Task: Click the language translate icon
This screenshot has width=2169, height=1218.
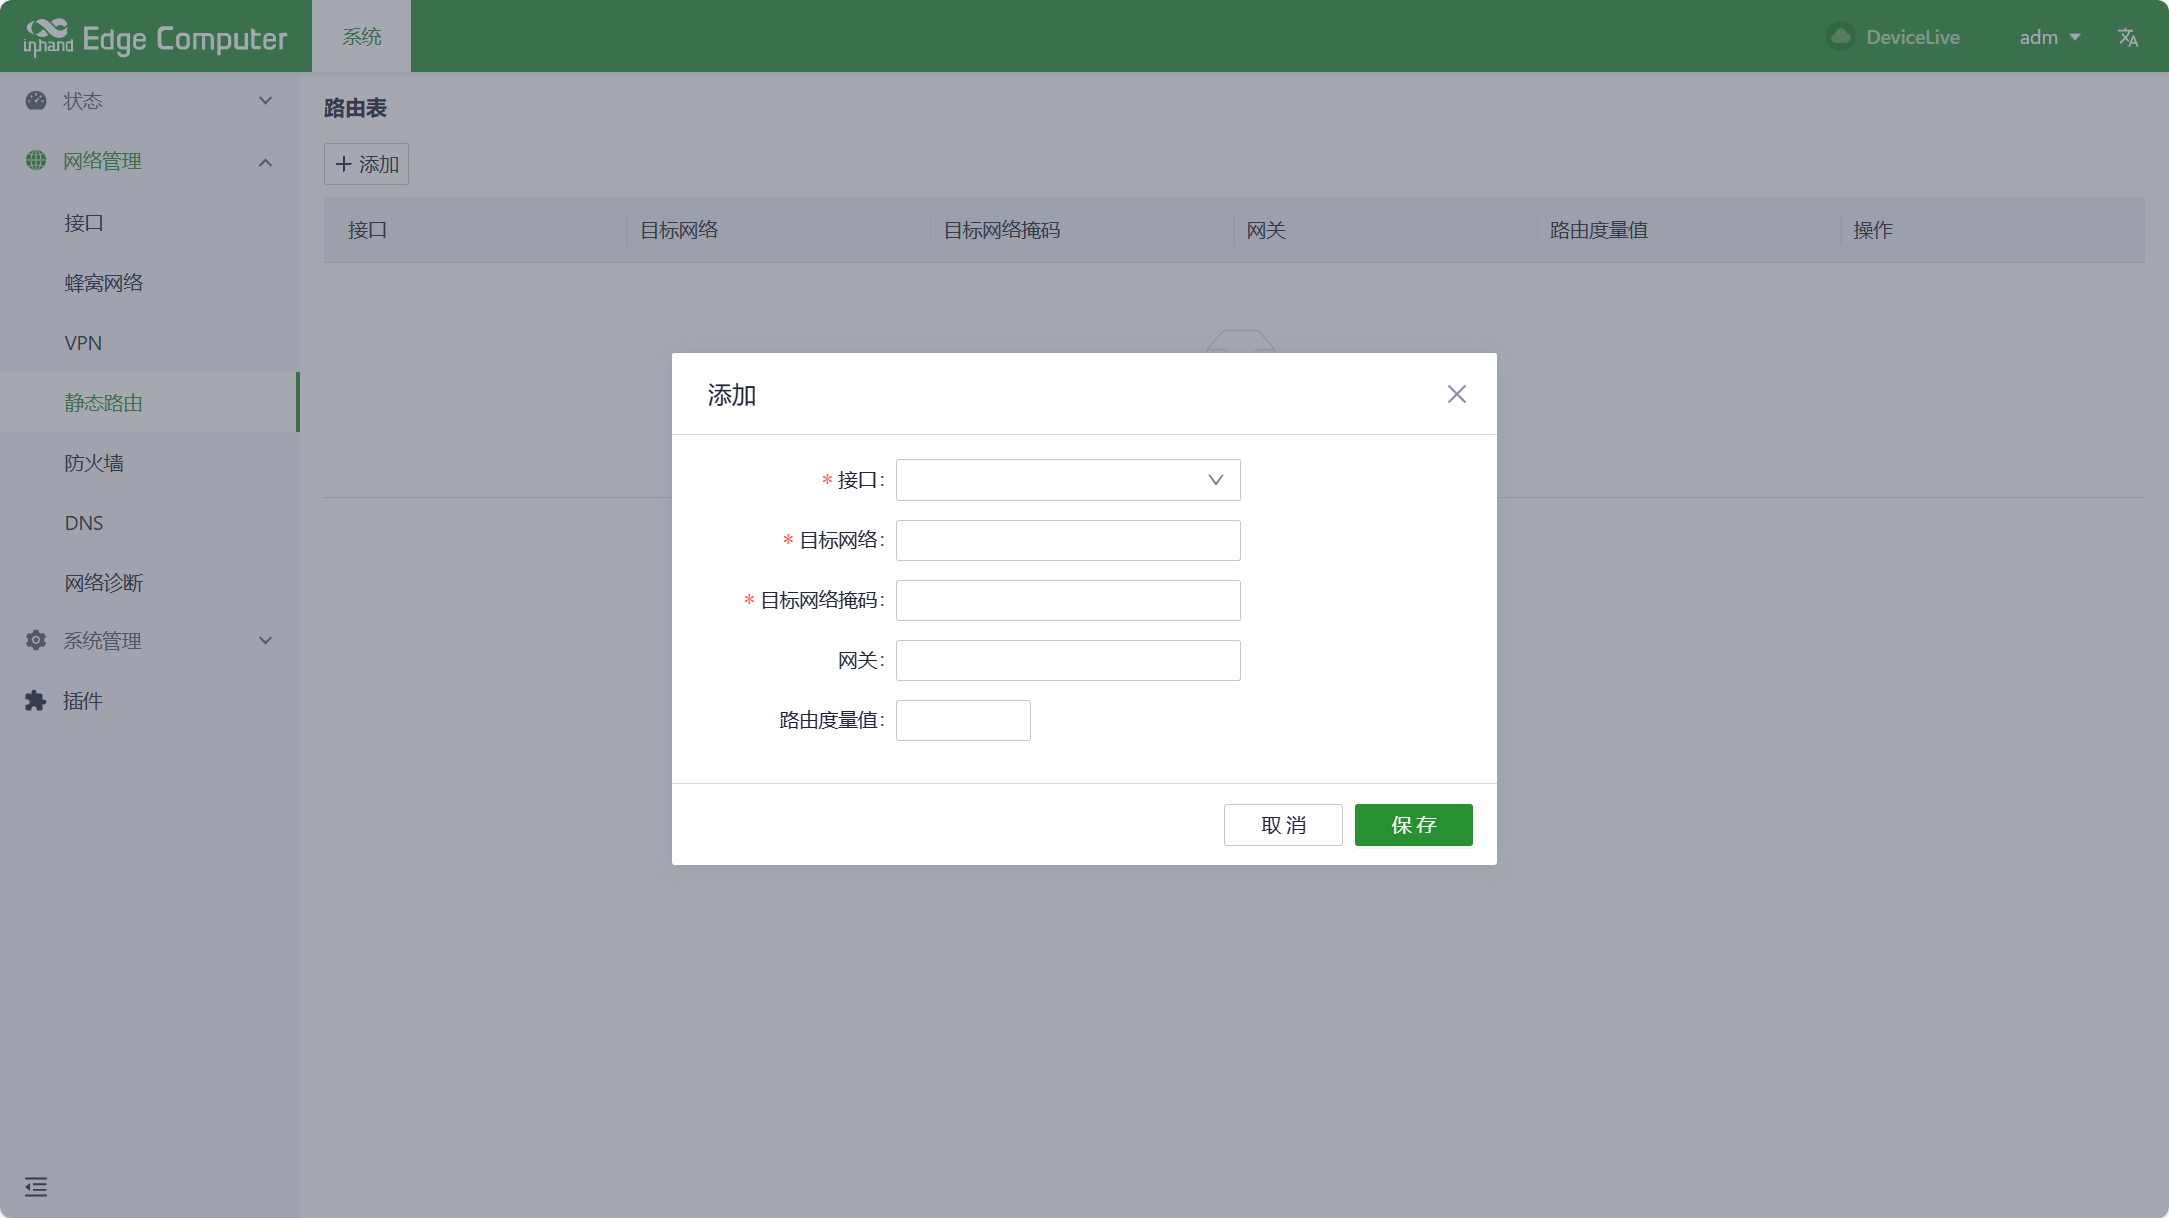Action: pyautogui.click(x=2128, y=37)
